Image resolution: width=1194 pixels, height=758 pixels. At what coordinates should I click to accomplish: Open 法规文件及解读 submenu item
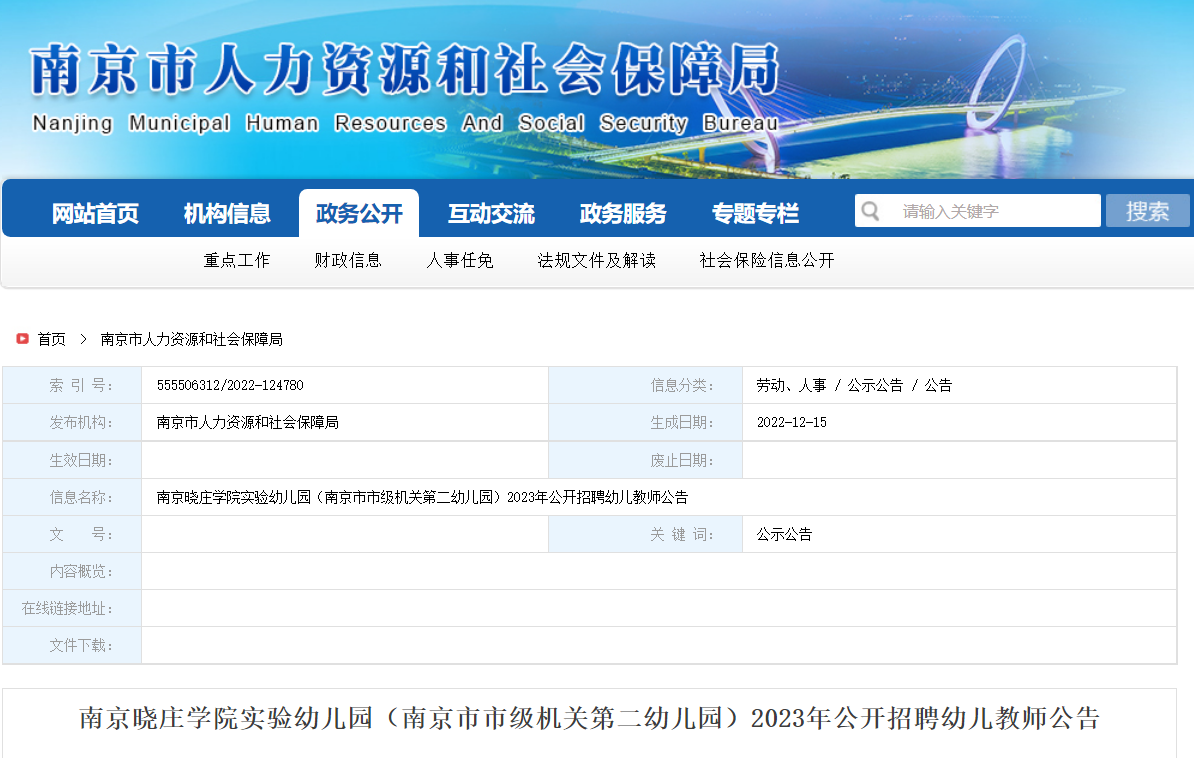coord(597,260)
